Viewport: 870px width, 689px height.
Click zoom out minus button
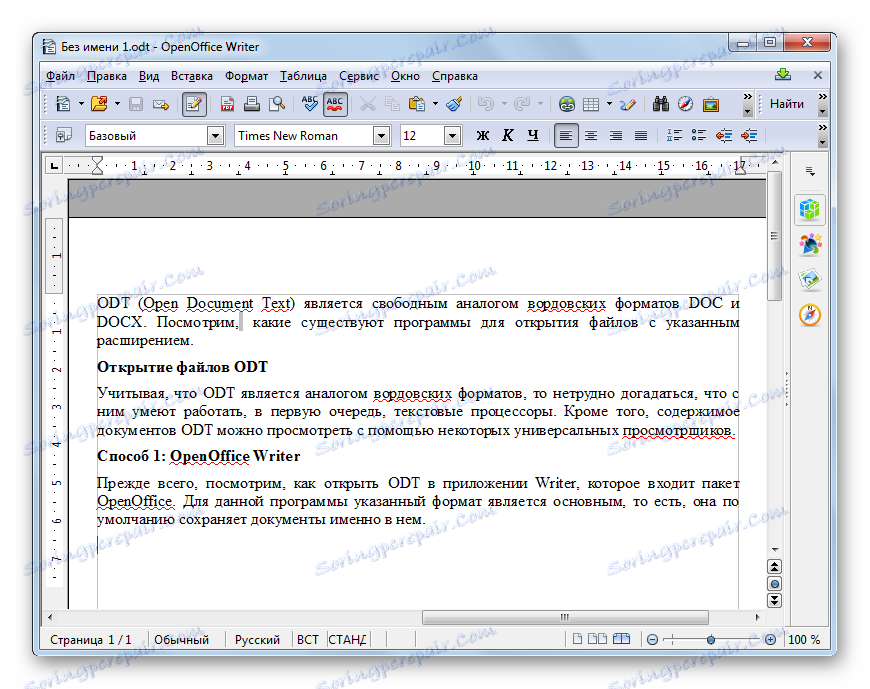click(x=652, y=640)
